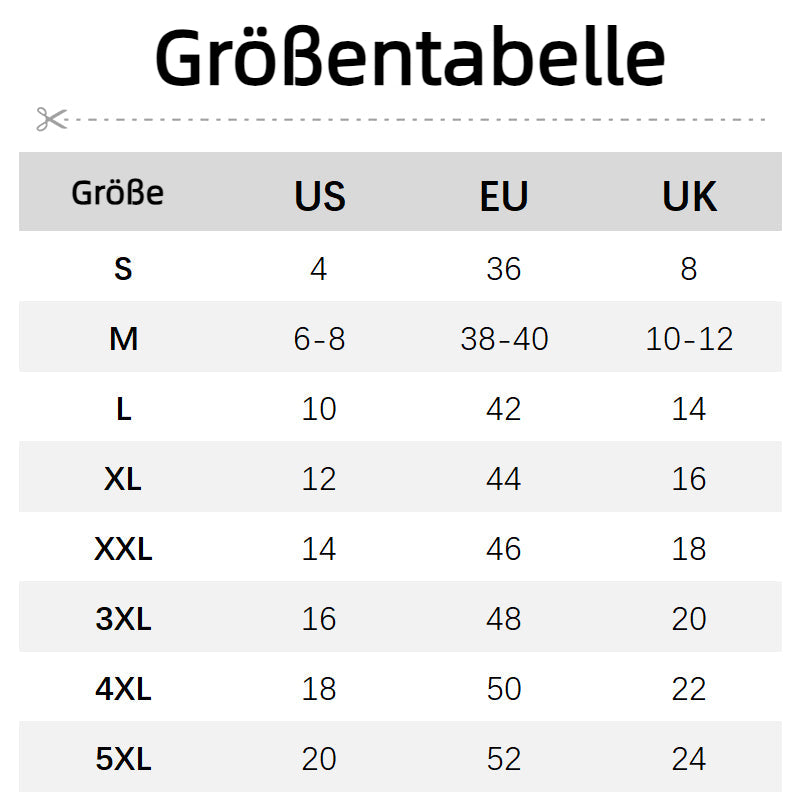Click the Größentabelle heading
Image resolution: width=800 pixels, height=800 pixels.
410,58
